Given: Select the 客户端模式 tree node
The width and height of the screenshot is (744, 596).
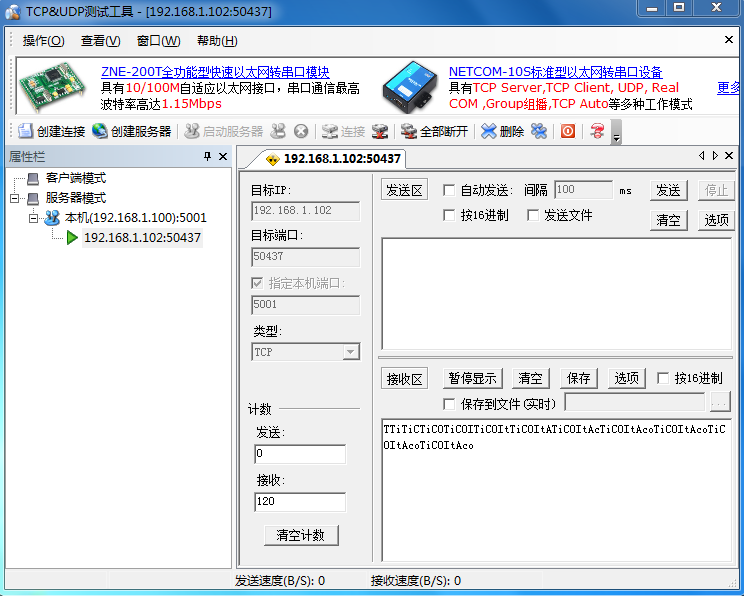Looking at the screenshot, I should 75,178.
